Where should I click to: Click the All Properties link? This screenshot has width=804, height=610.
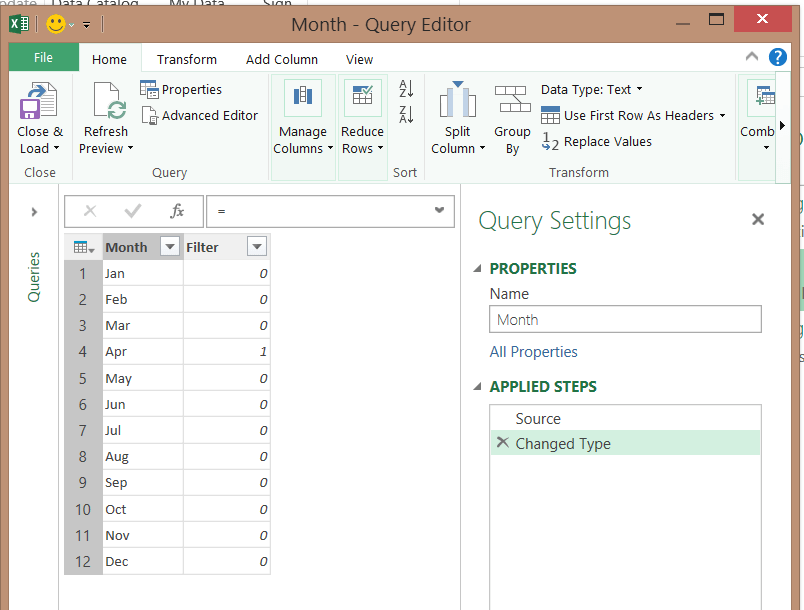coord(533,352)
